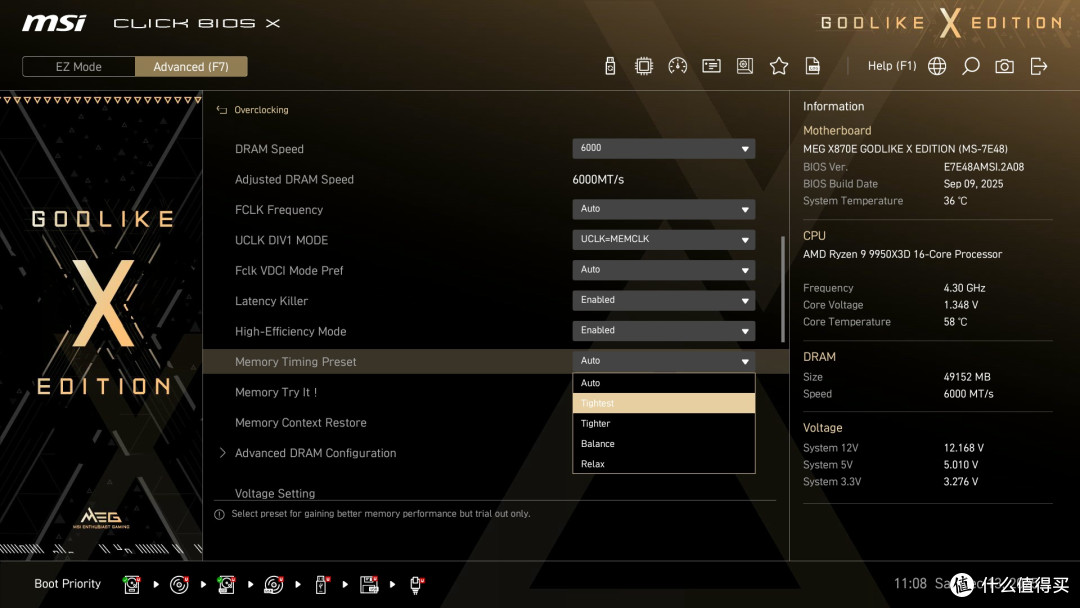
Task: Open the hardware monitor gauge icon
Action: [677, 66]
